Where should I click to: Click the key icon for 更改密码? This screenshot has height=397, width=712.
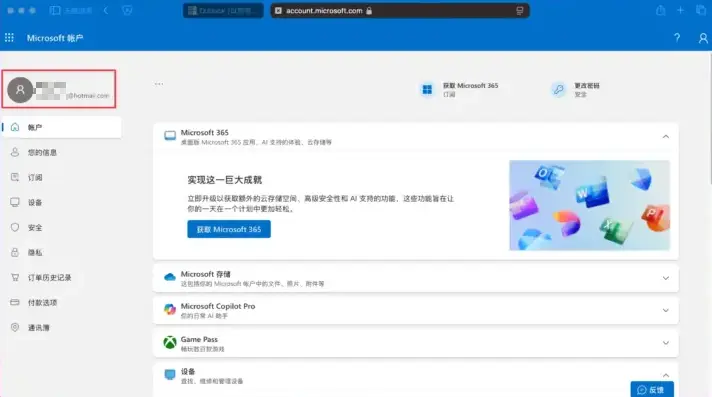(559, 89)
